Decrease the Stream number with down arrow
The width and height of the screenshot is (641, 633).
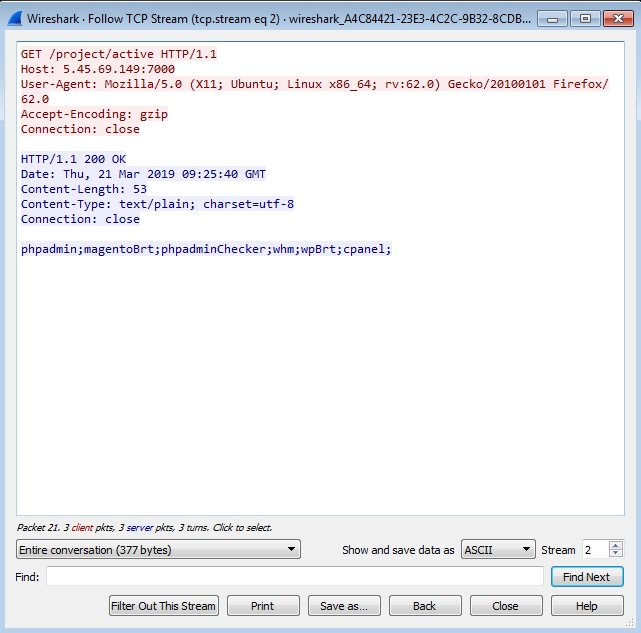click(616, 554)
